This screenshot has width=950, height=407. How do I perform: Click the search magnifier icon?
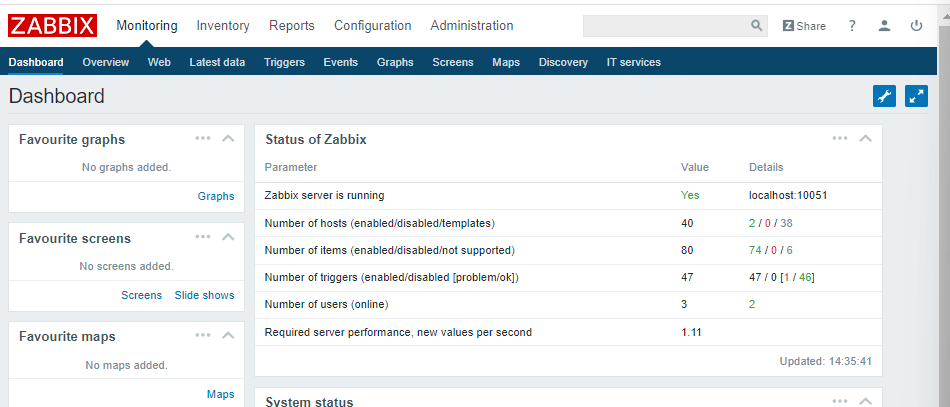(757, 25)
